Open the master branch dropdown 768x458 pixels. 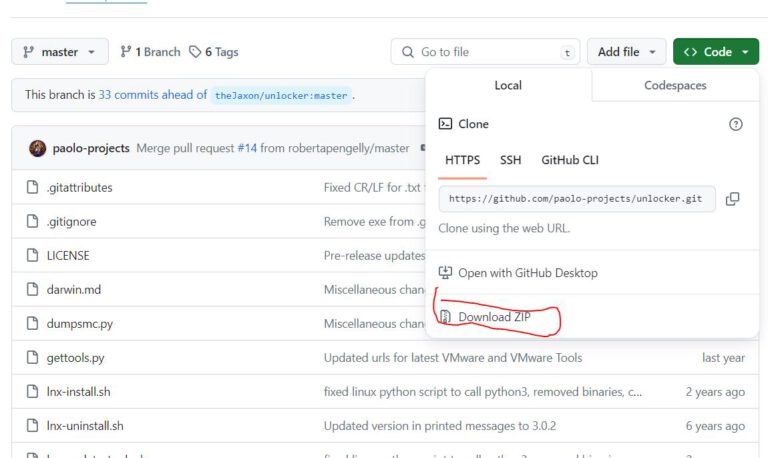pos(60,52)
